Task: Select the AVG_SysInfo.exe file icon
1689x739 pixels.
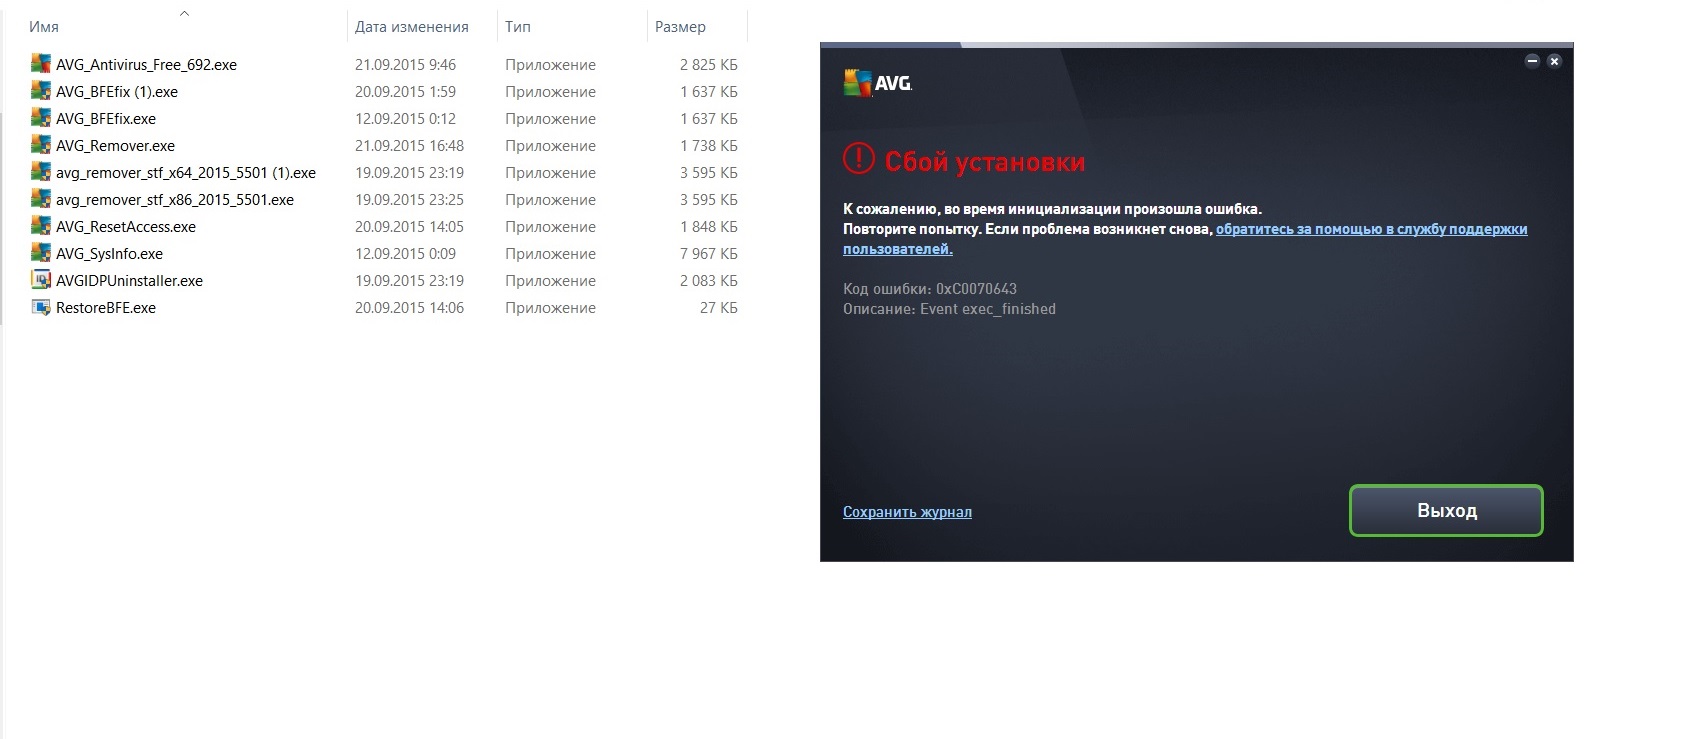Action: [41, 253]
